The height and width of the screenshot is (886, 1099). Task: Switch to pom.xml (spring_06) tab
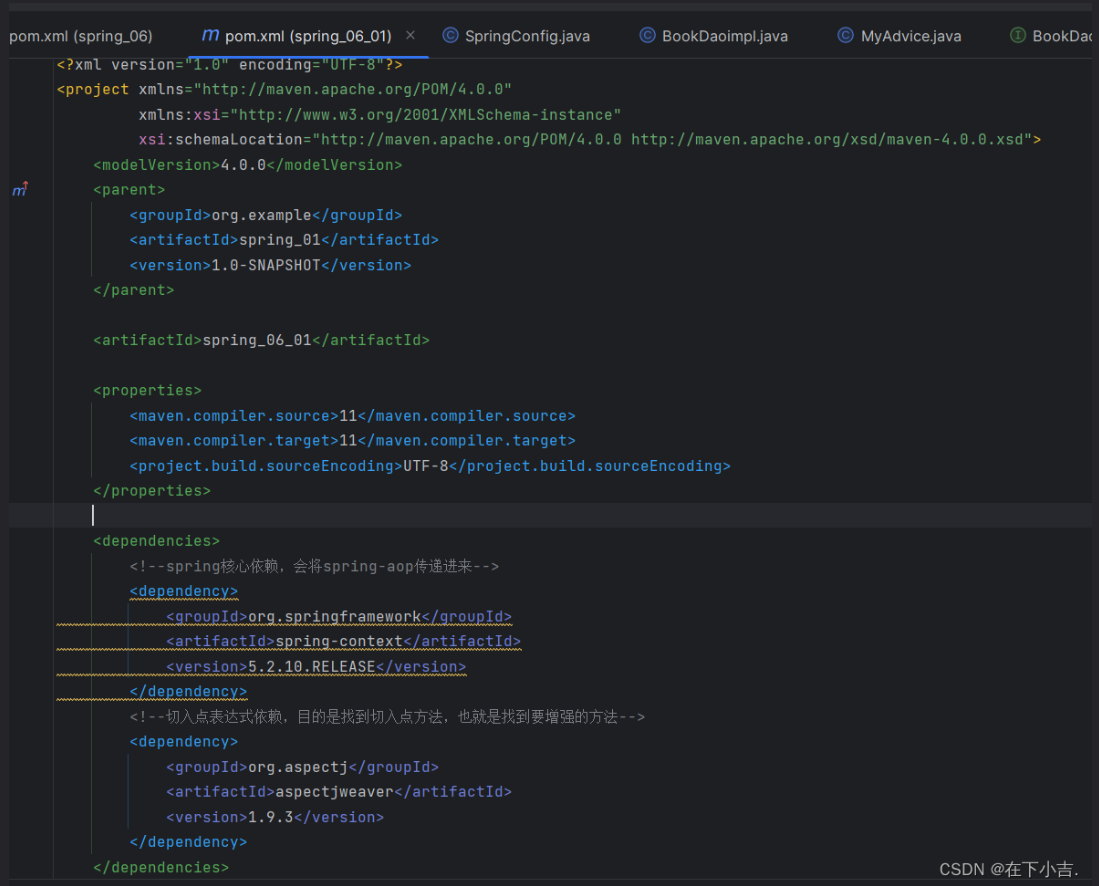(81, 36)
